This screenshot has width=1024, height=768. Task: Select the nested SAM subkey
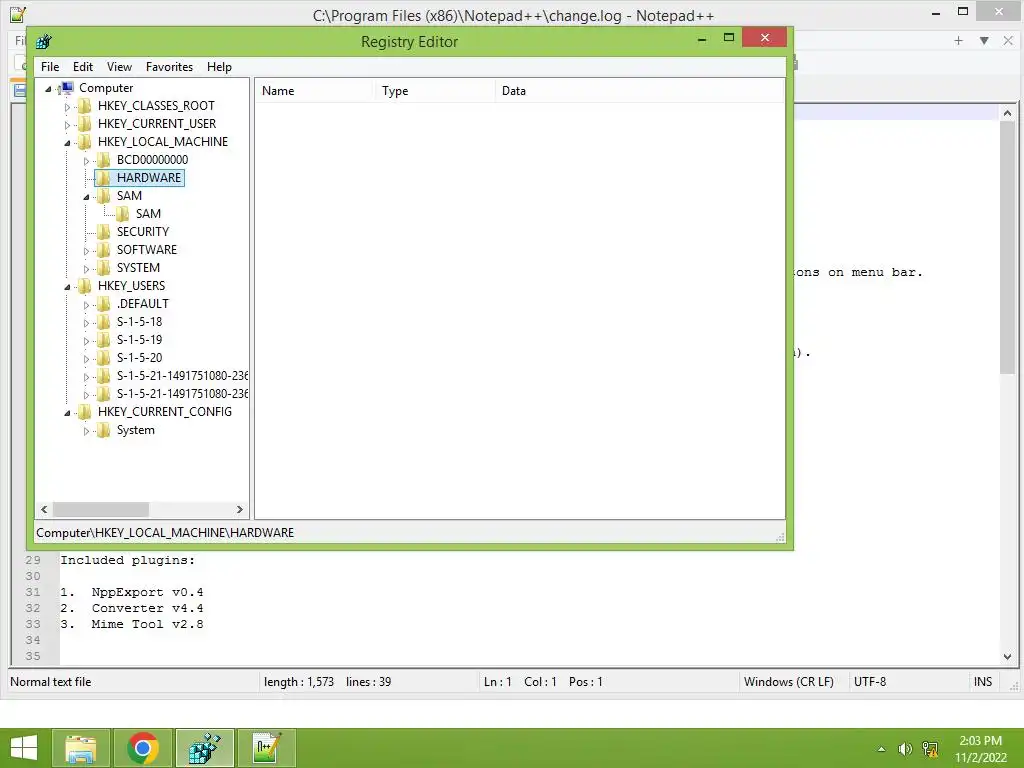(x=148, y=214)
